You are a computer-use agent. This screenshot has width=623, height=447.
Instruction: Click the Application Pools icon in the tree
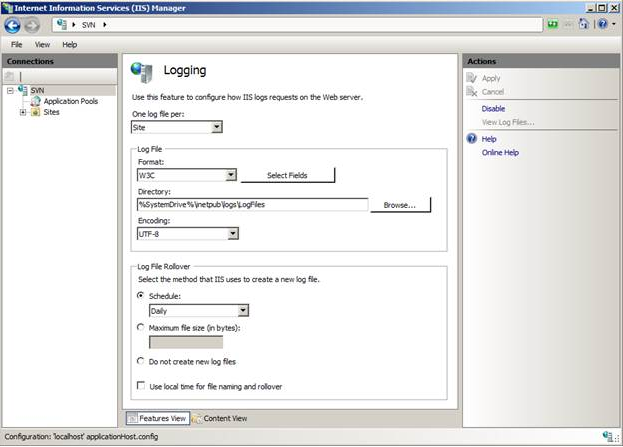click(36, 101)
